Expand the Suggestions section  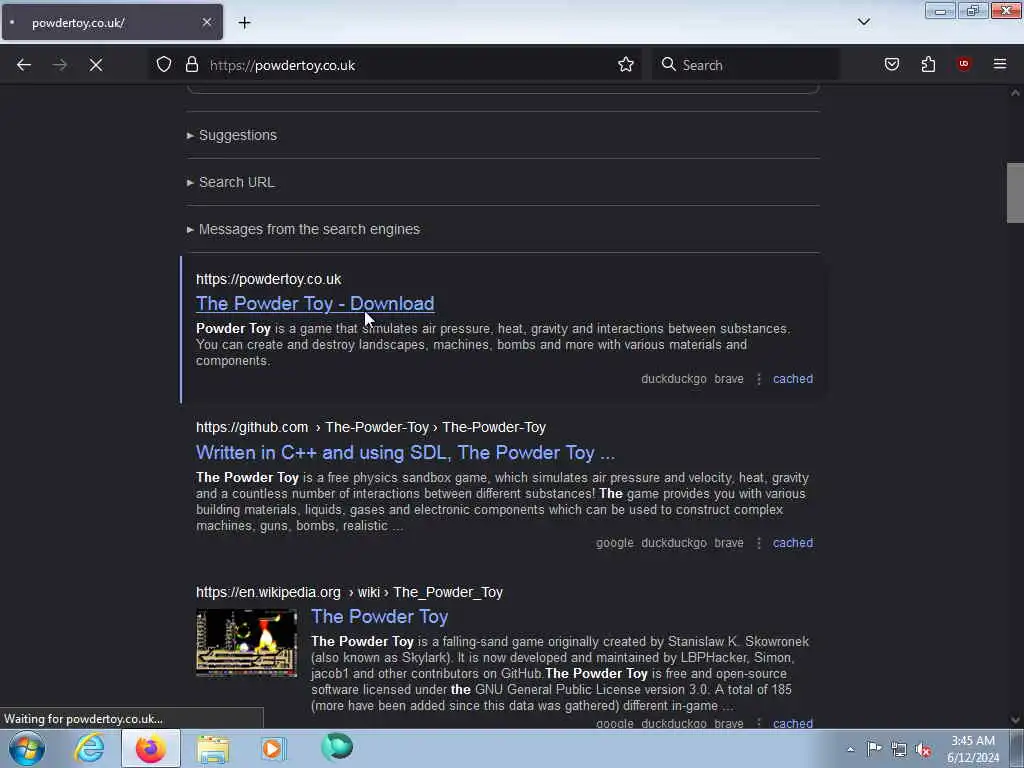coord(232,135)
